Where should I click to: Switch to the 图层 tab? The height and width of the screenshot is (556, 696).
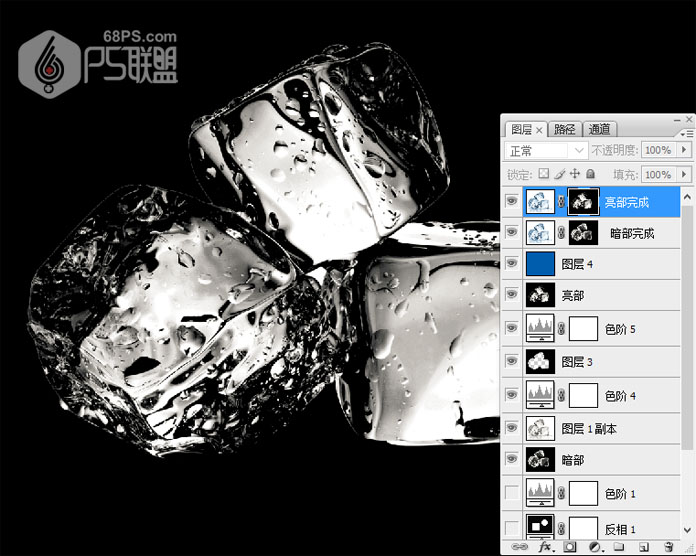(x=521, y=129)
